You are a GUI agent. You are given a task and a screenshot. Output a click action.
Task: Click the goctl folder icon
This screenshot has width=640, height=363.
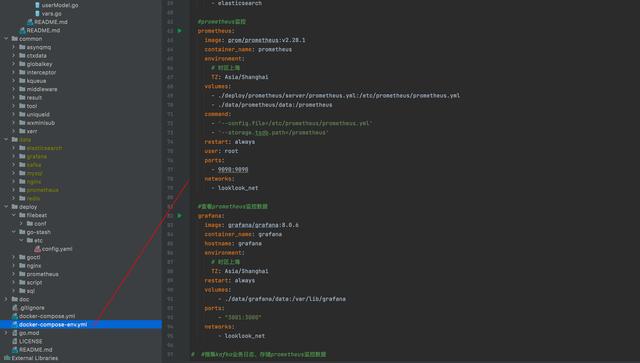pyautogui.click(x=22, y=257)
